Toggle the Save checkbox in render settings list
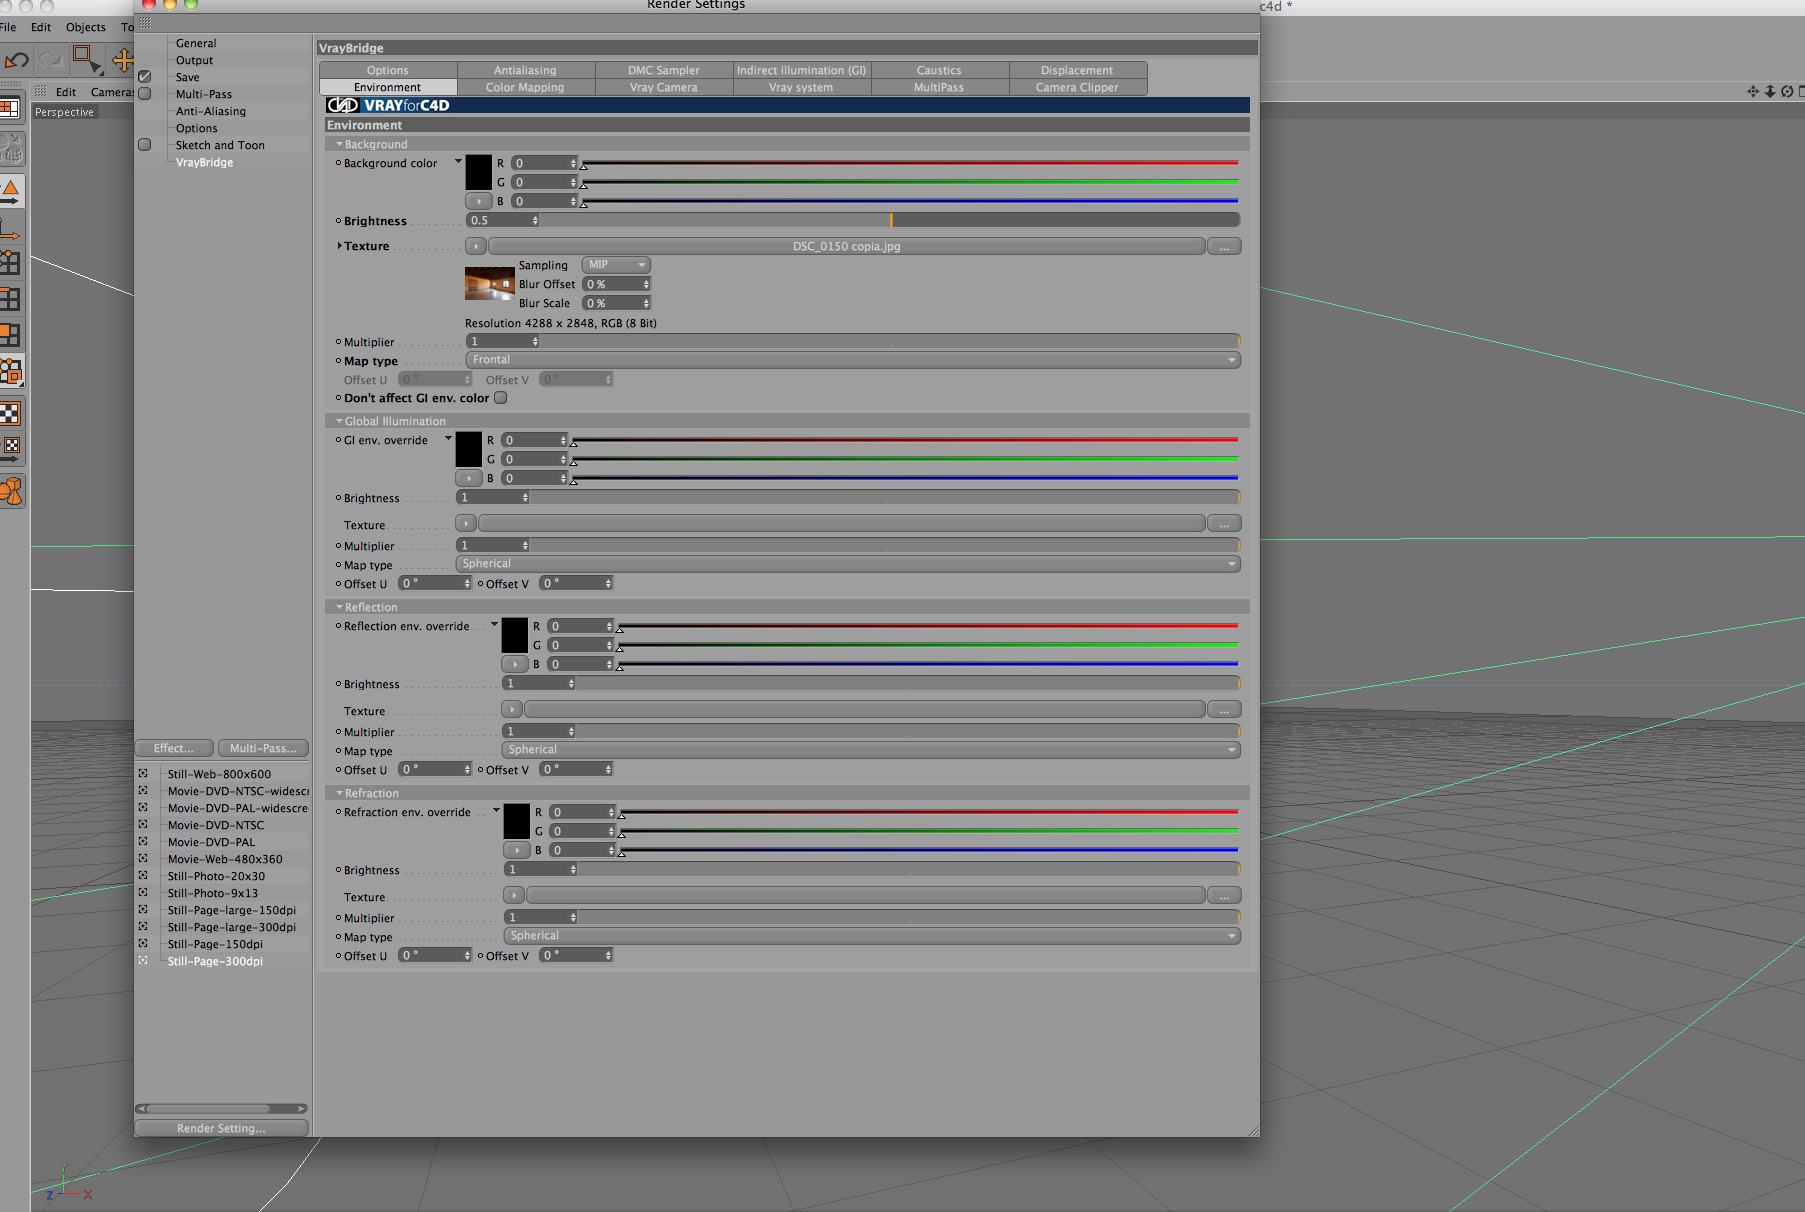The height and width of the screenshot is (1212, 1805). coord(145,77)
